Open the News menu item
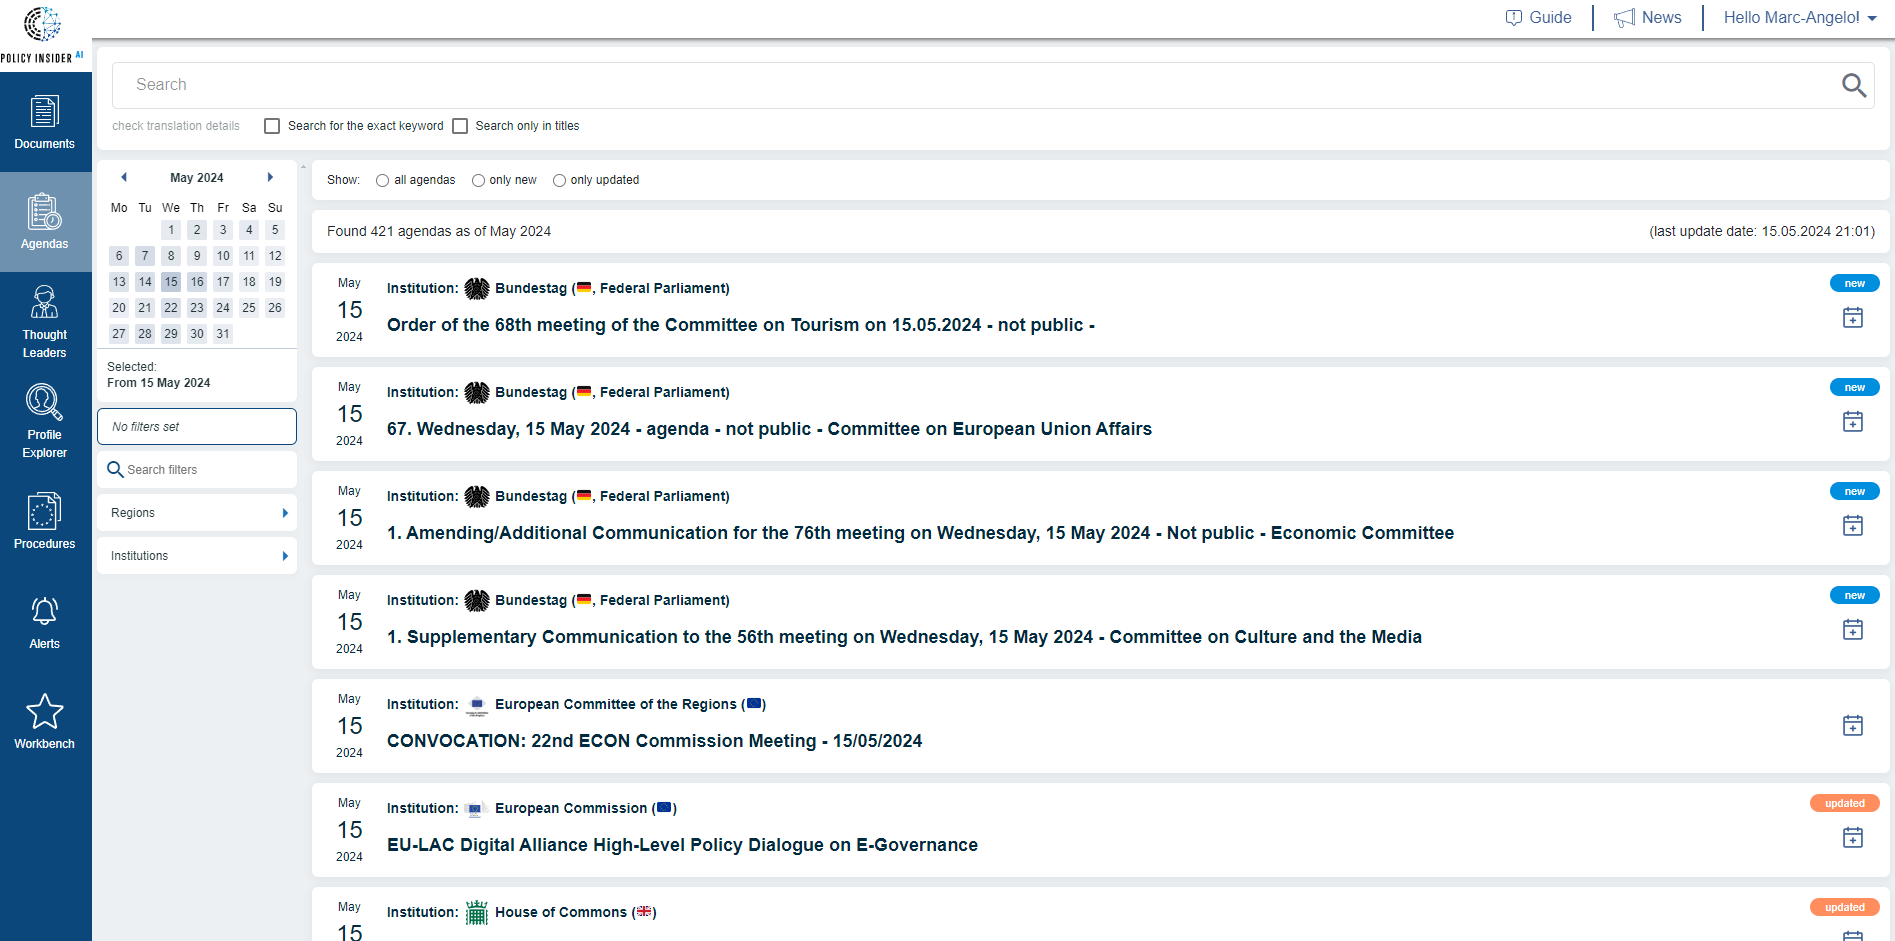The width and height of the screenshot is (1895, 941). click(1648, 18)
